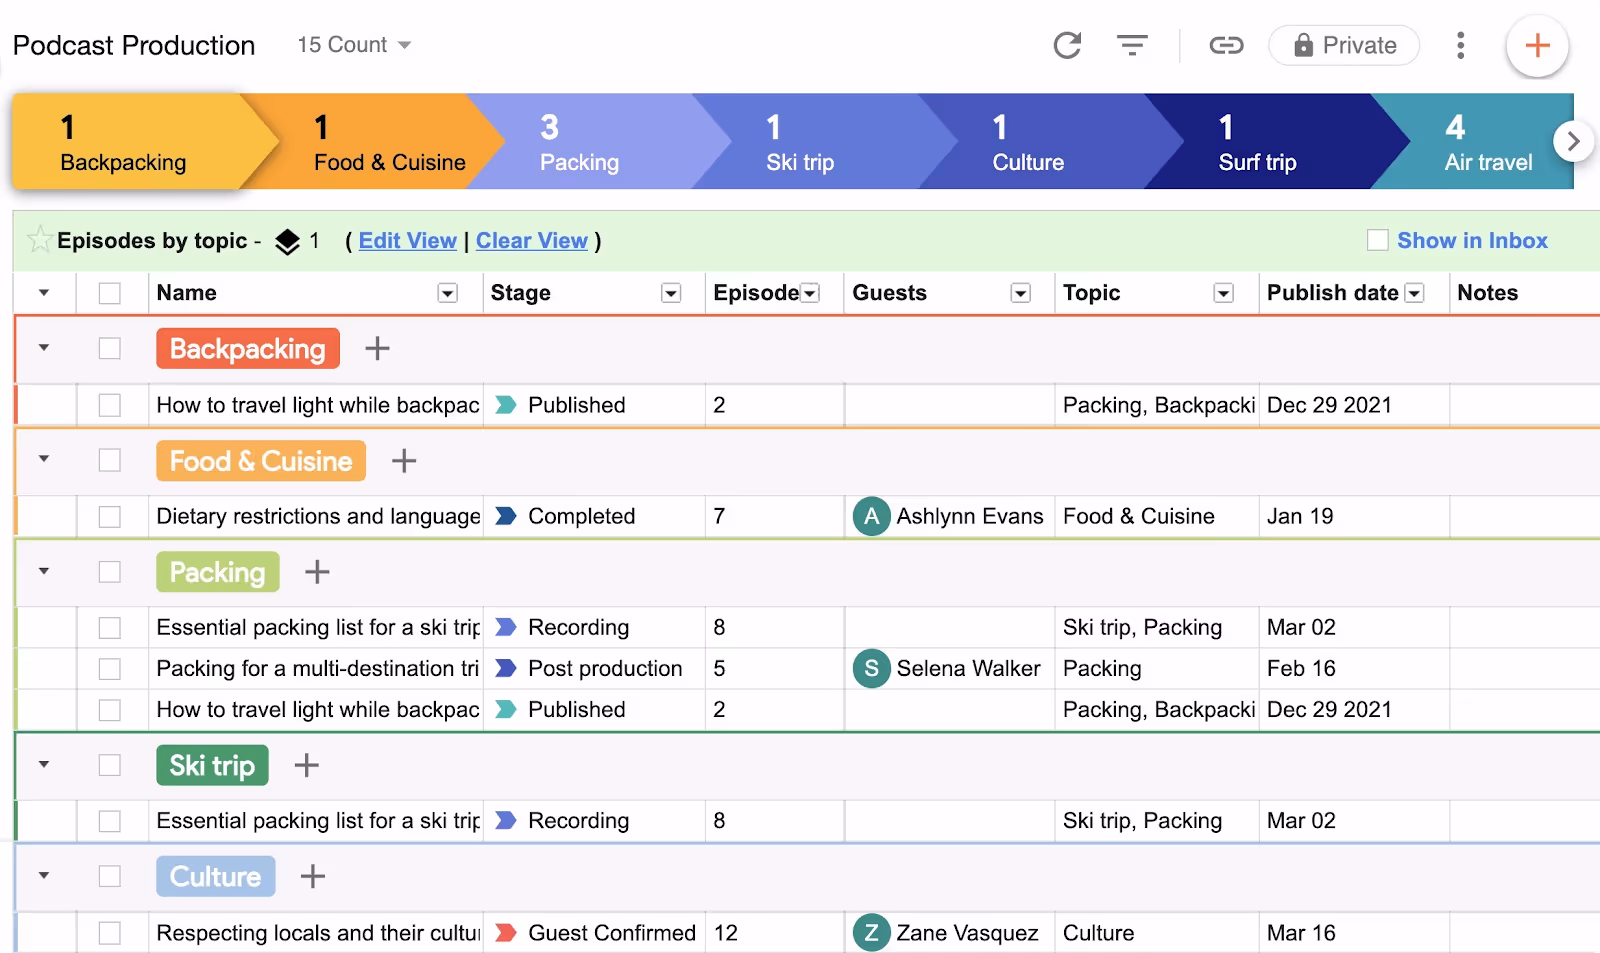Click the copy link chain icon
Screen dimensions: 1600x953
[x=1226, y=45]
